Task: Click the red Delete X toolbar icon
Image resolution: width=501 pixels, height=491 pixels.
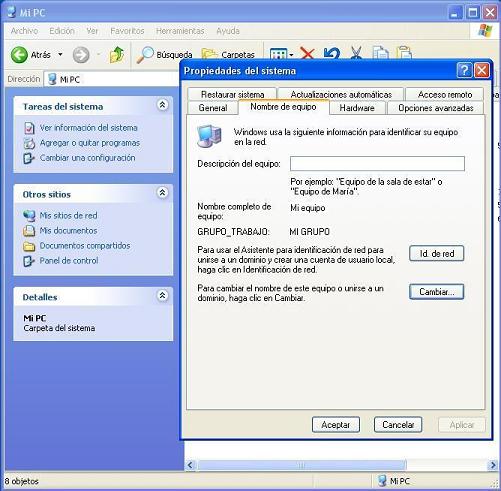Action: [x=307, y=53]
